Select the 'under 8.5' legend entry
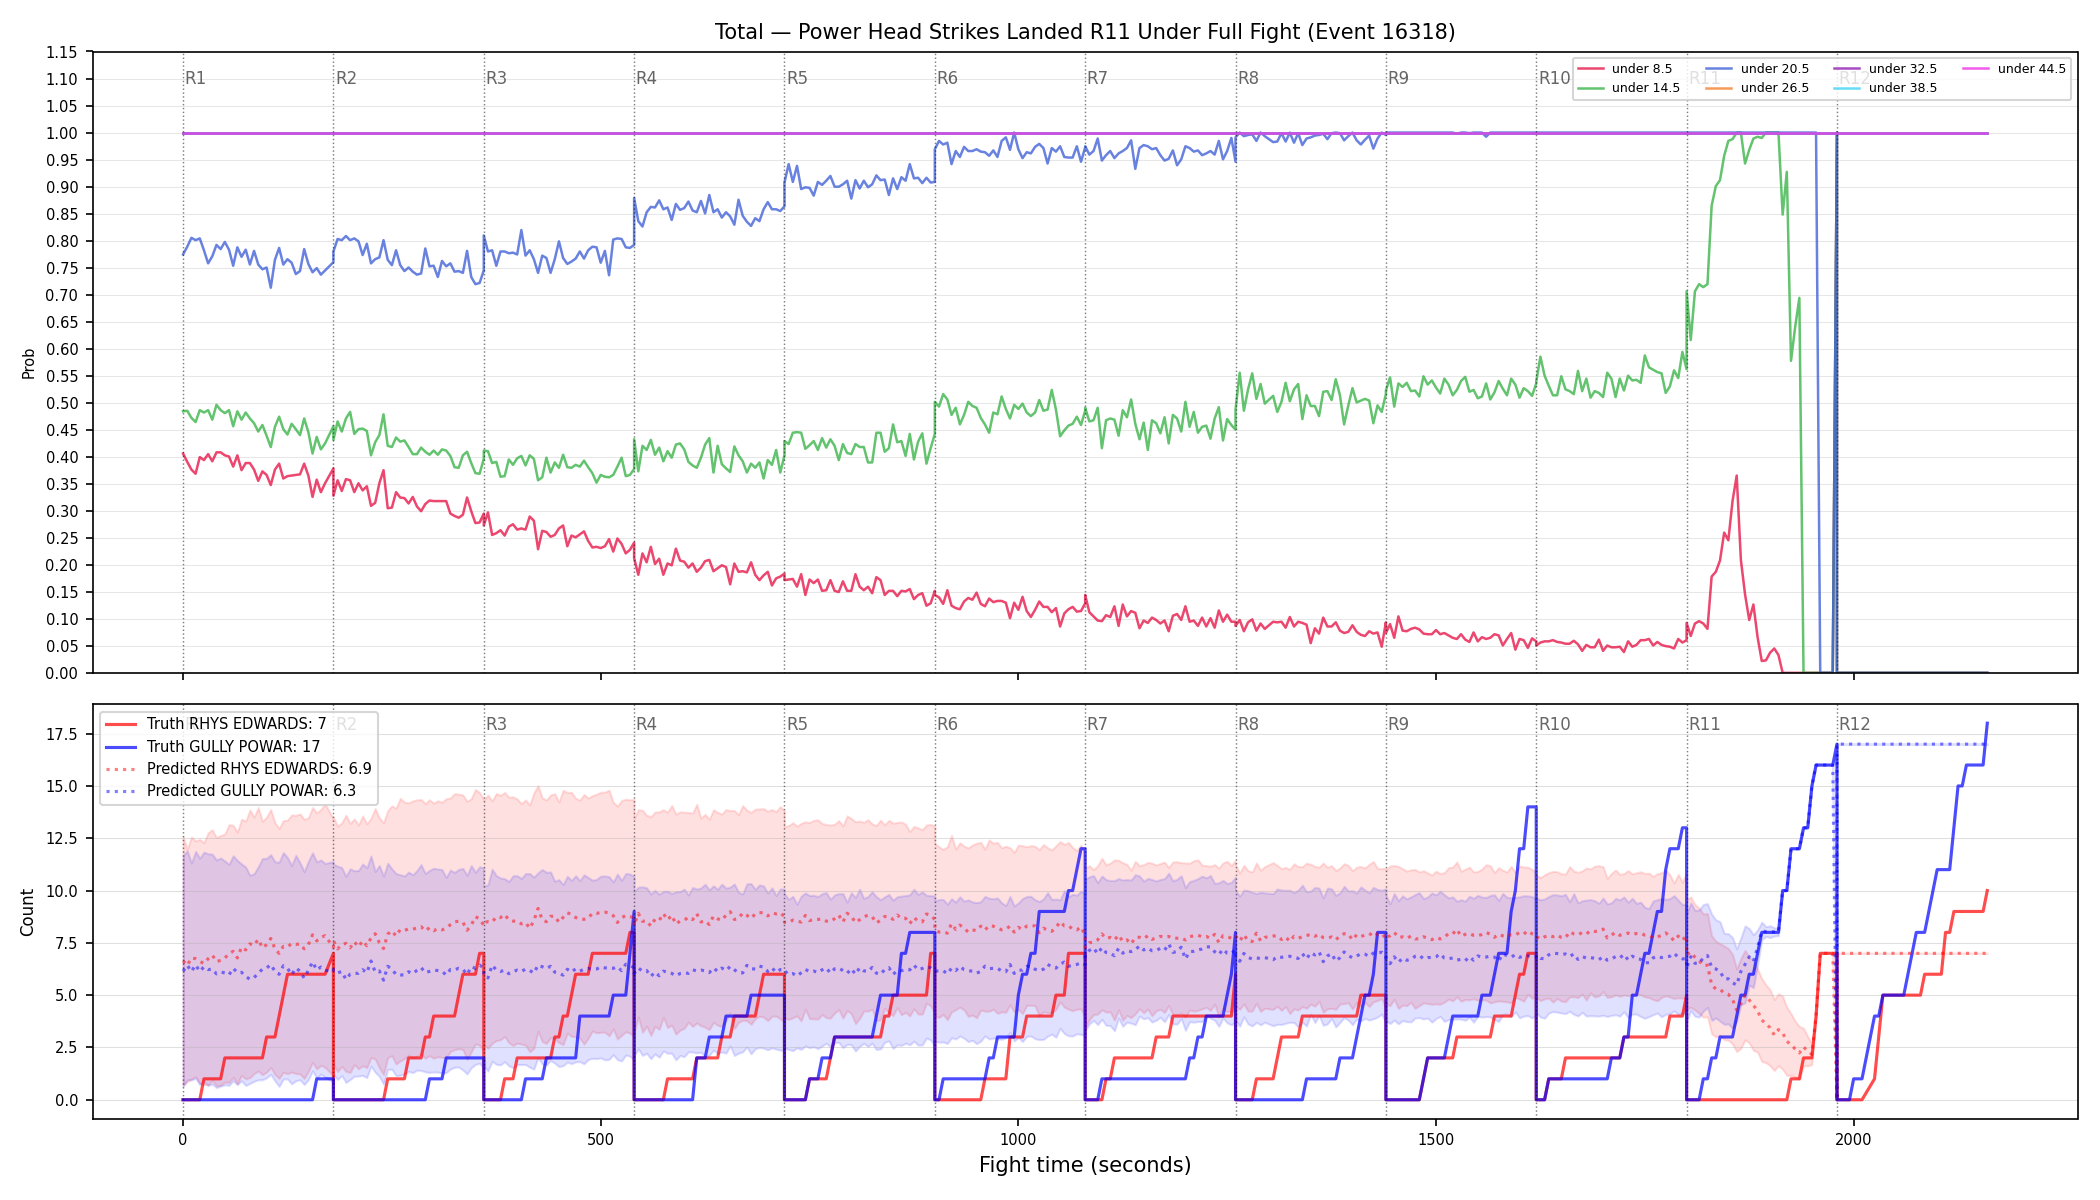 click(1625, 69)
